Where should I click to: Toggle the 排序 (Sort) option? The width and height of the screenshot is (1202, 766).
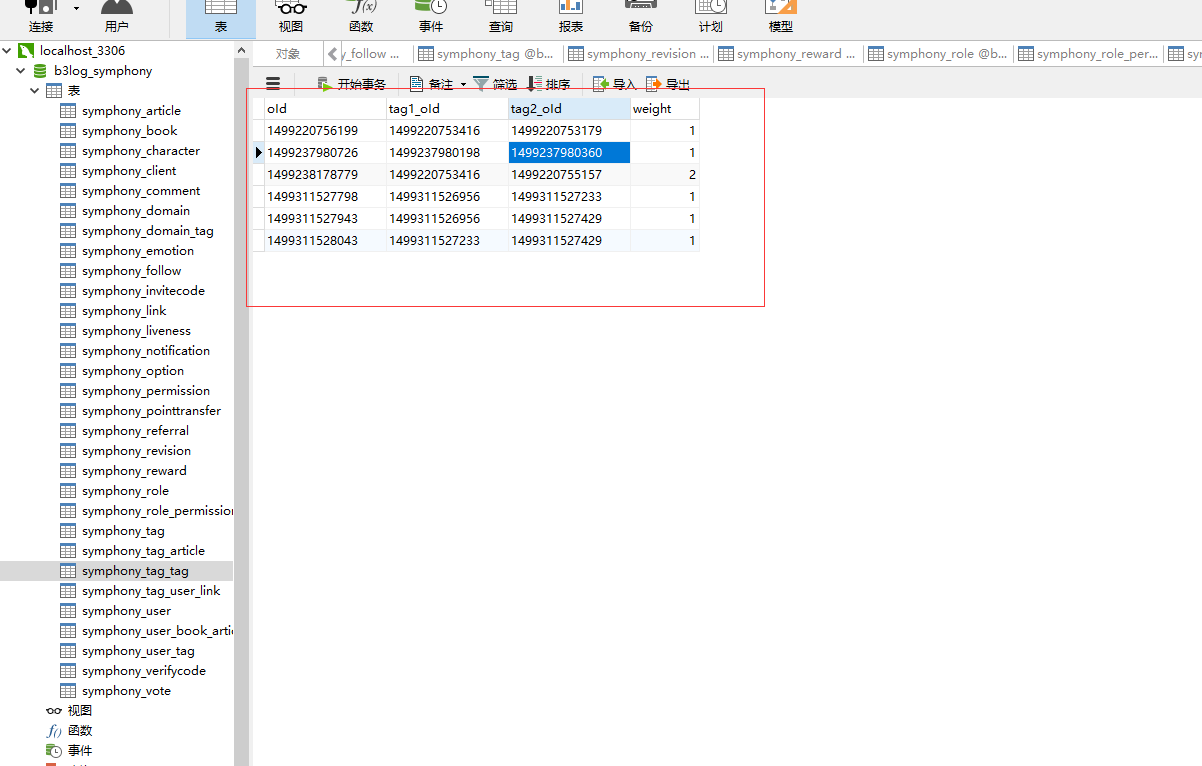549,83
